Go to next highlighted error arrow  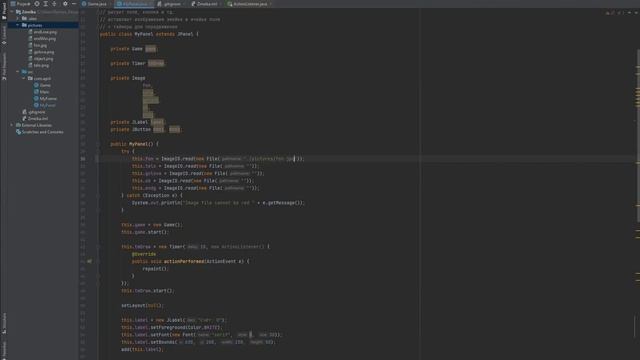click(636, 13)
